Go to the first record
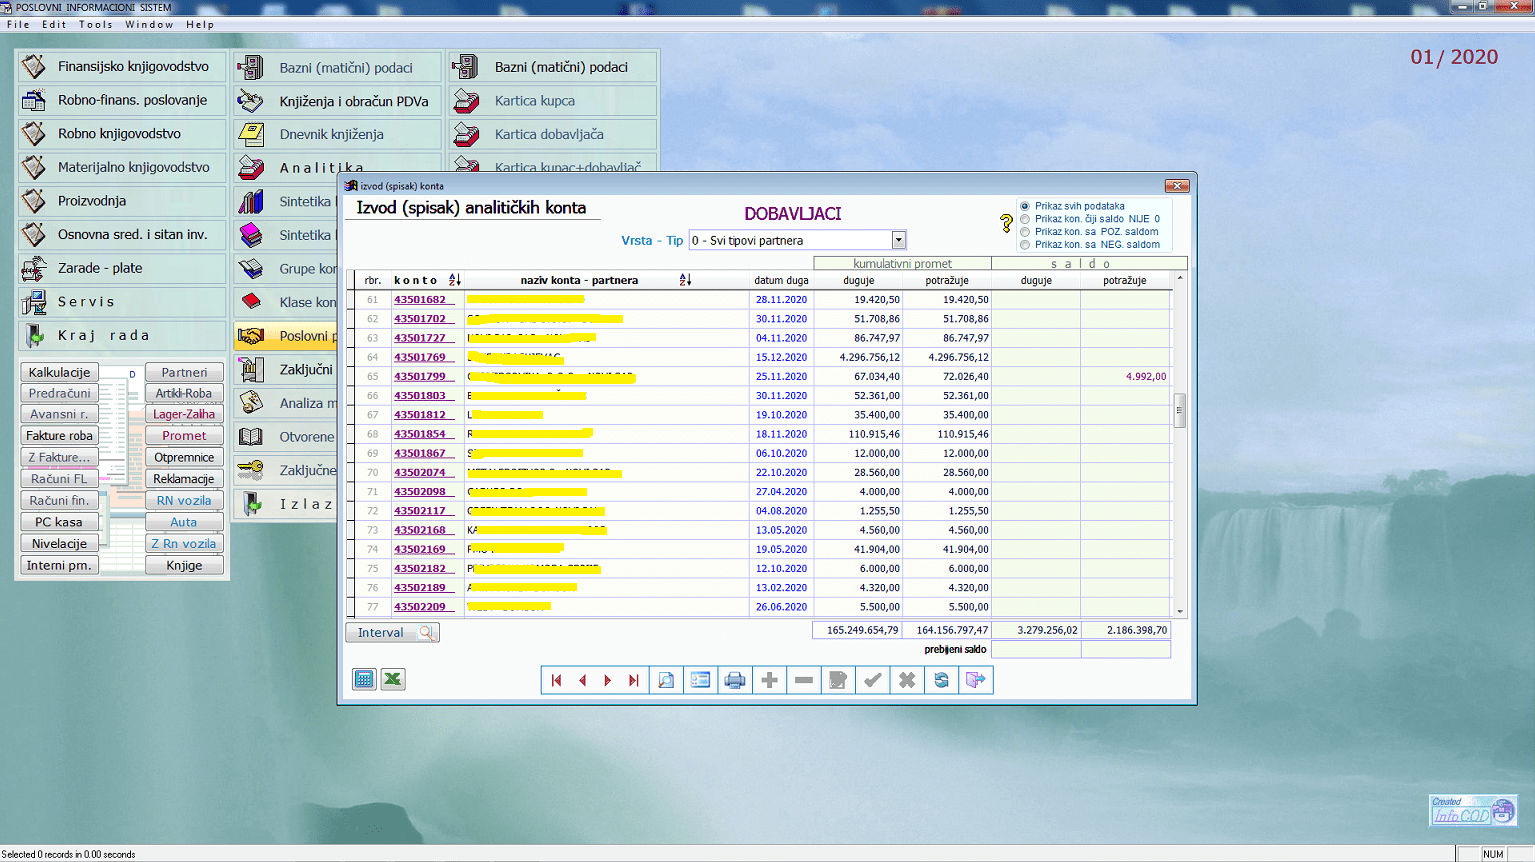This screenshot has width=1535, height=862. pos(557,680)
